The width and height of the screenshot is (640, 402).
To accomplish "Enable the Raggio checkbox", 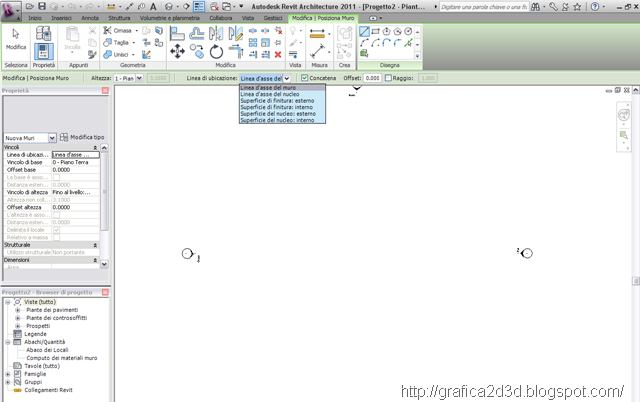I will click(x=389, y=77).
